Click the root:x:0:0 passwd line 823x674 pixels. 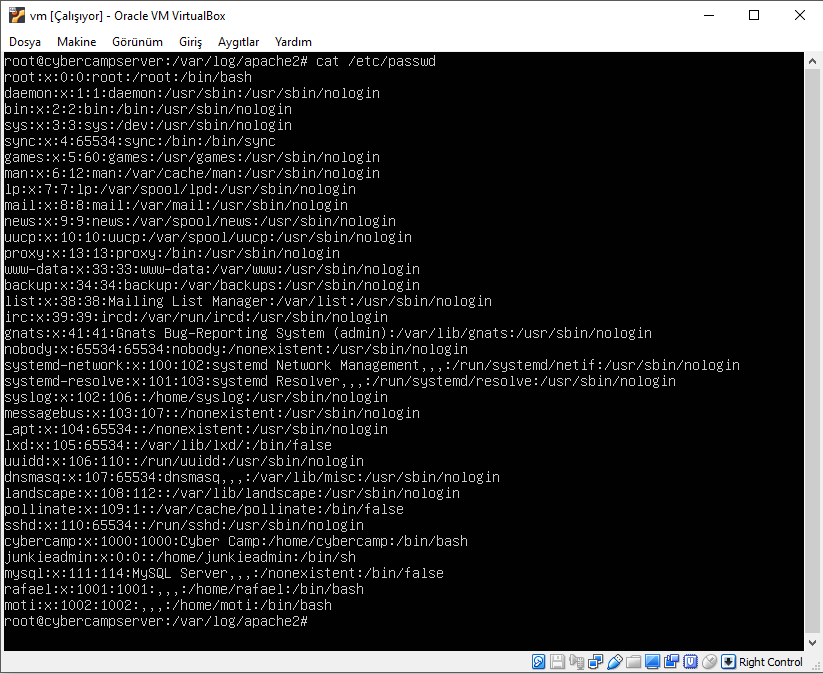pos(128,78)
